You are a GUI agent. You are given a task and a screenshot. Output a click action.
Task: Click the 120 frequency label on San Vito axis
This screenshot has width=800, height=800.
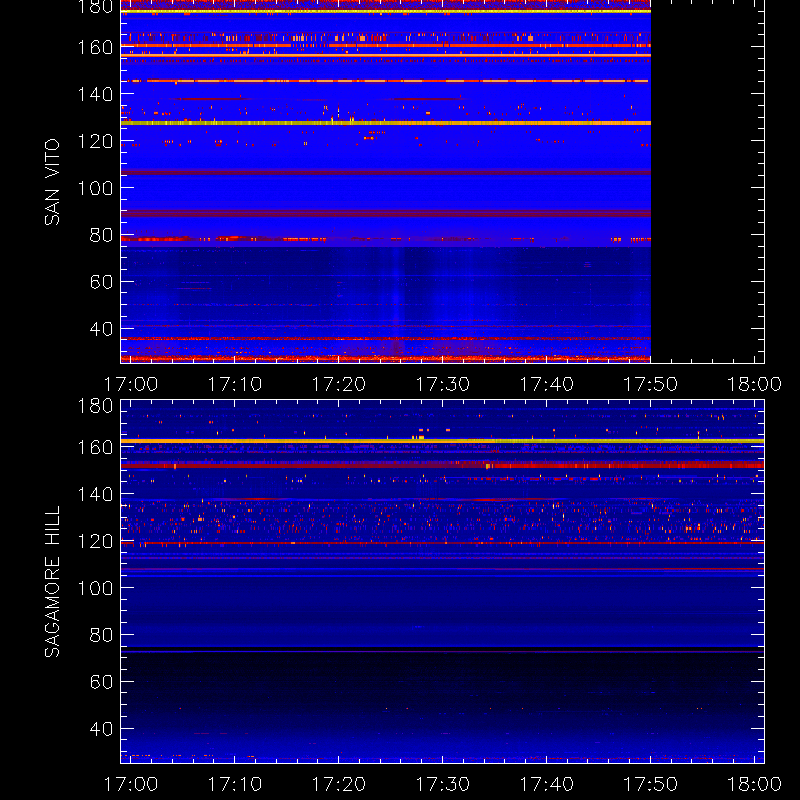point(95,141)
